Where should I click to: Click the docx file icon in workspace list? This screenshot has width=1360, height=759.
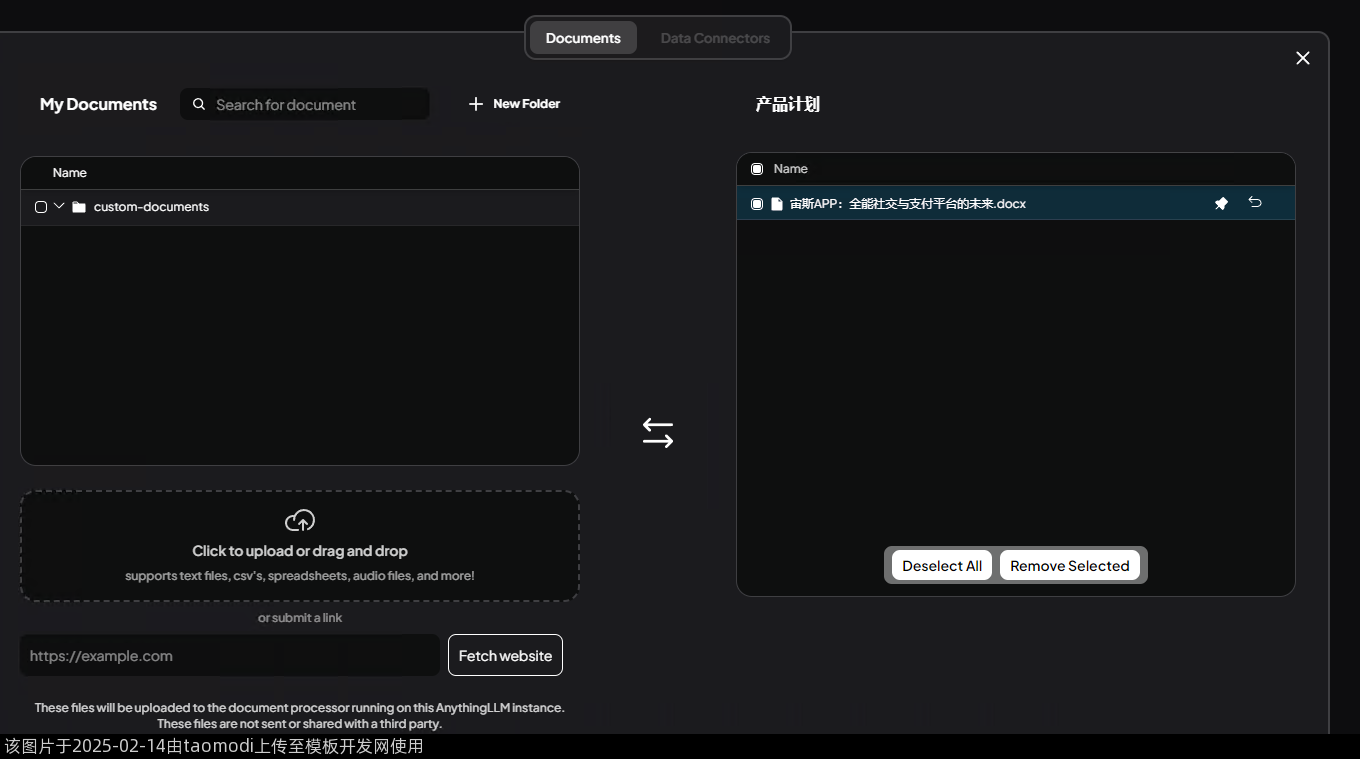click(x=776, y=204)
